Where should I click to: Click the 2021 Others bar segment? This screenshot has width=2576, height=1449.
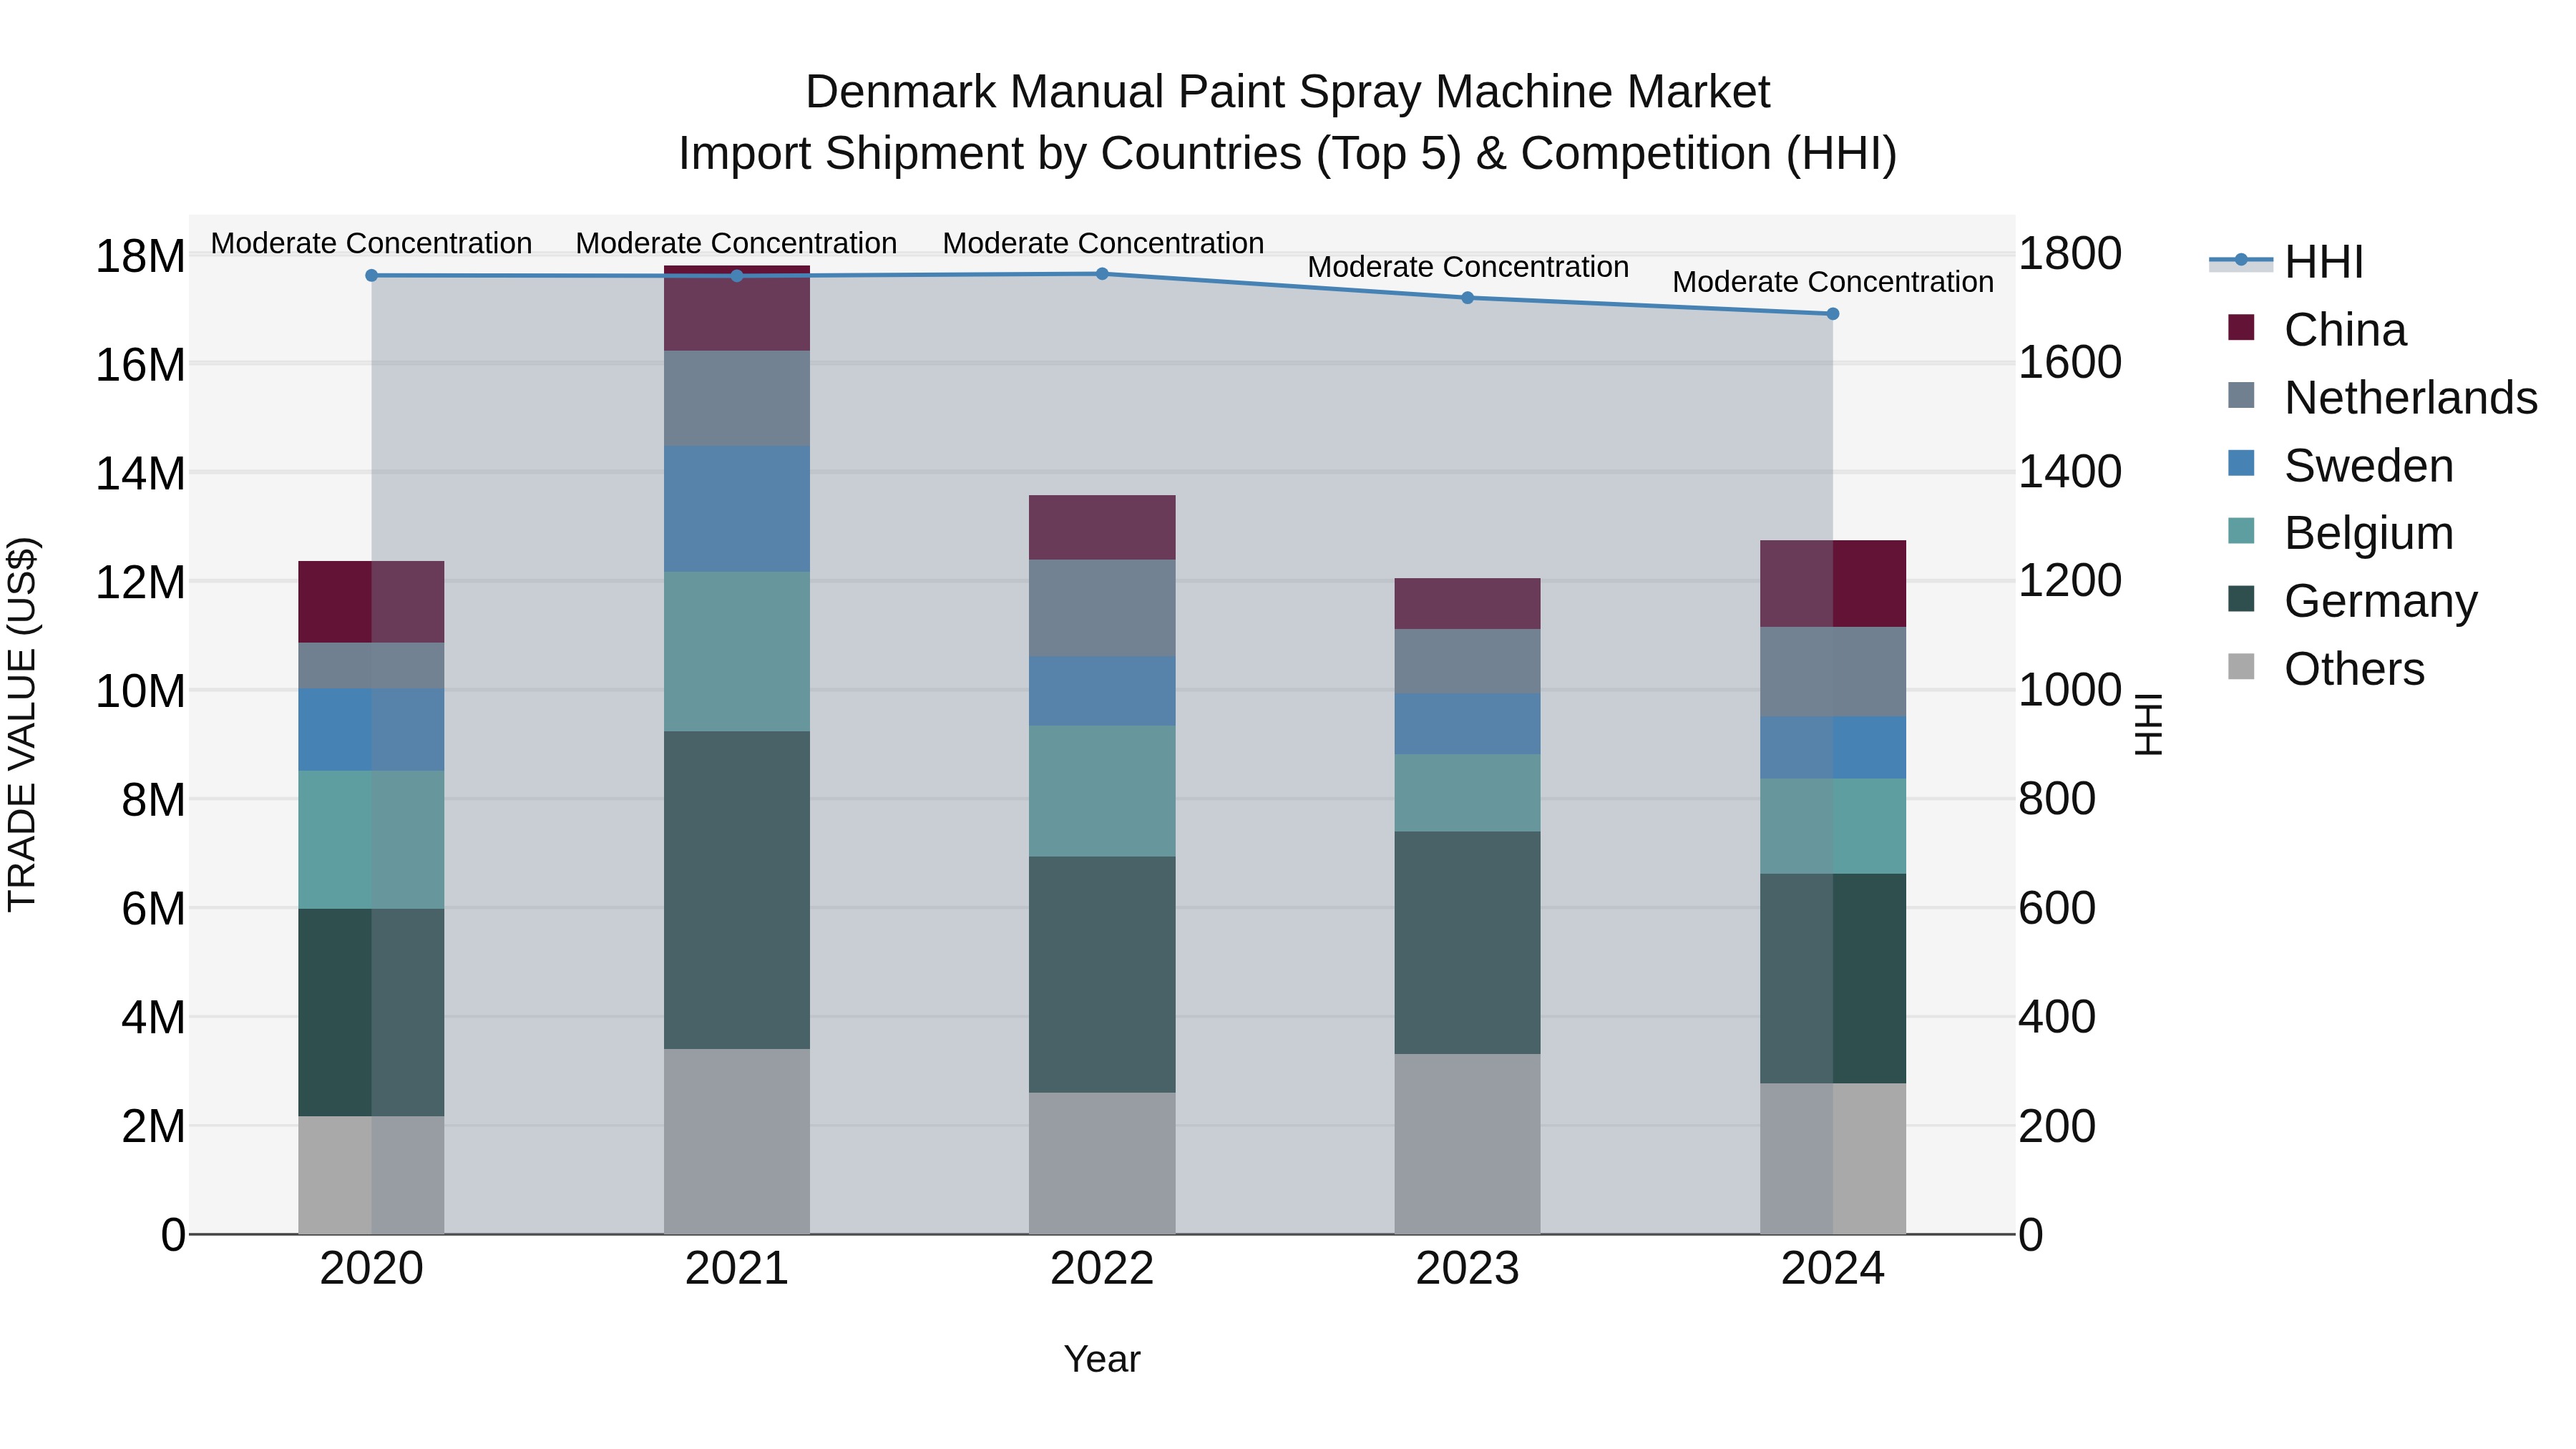737,1141
